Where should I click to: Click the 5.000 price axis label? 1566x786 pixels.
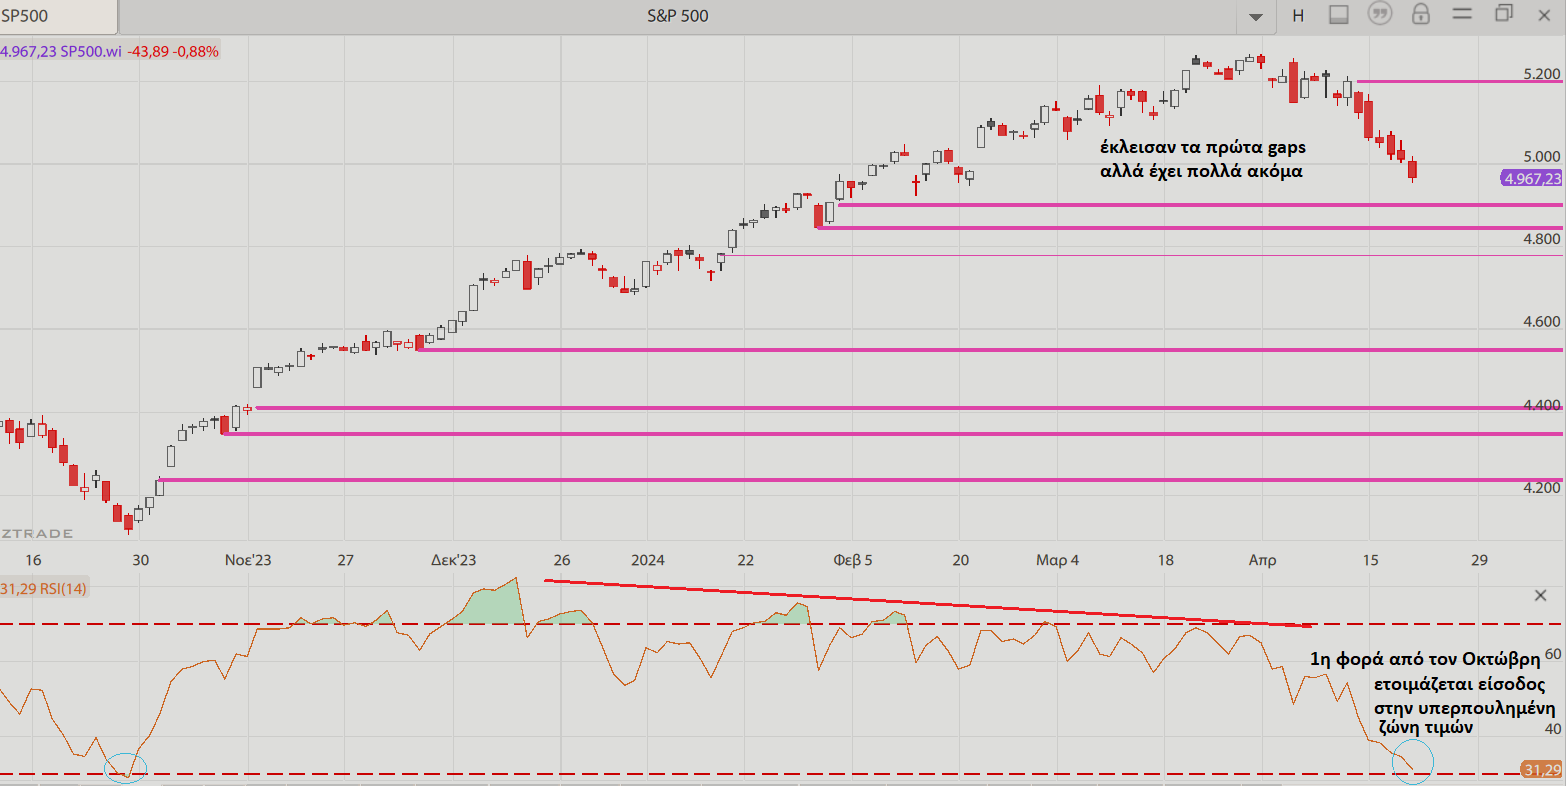[1541, 157]
